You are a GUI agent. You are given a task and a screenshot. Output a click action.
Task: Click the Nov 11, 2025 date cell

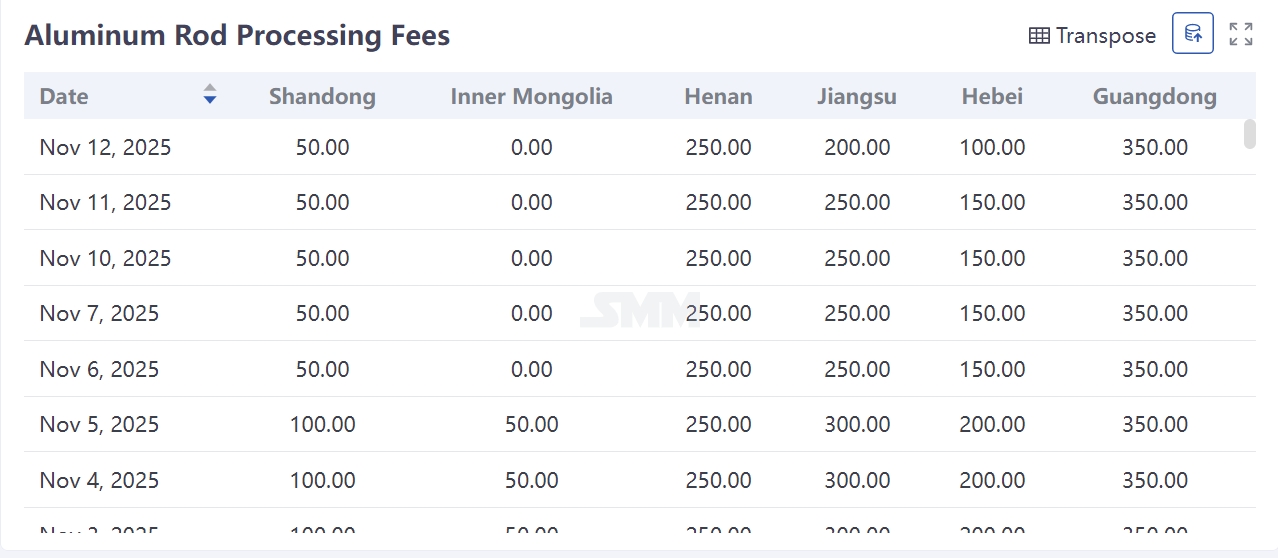click(105, 202)
